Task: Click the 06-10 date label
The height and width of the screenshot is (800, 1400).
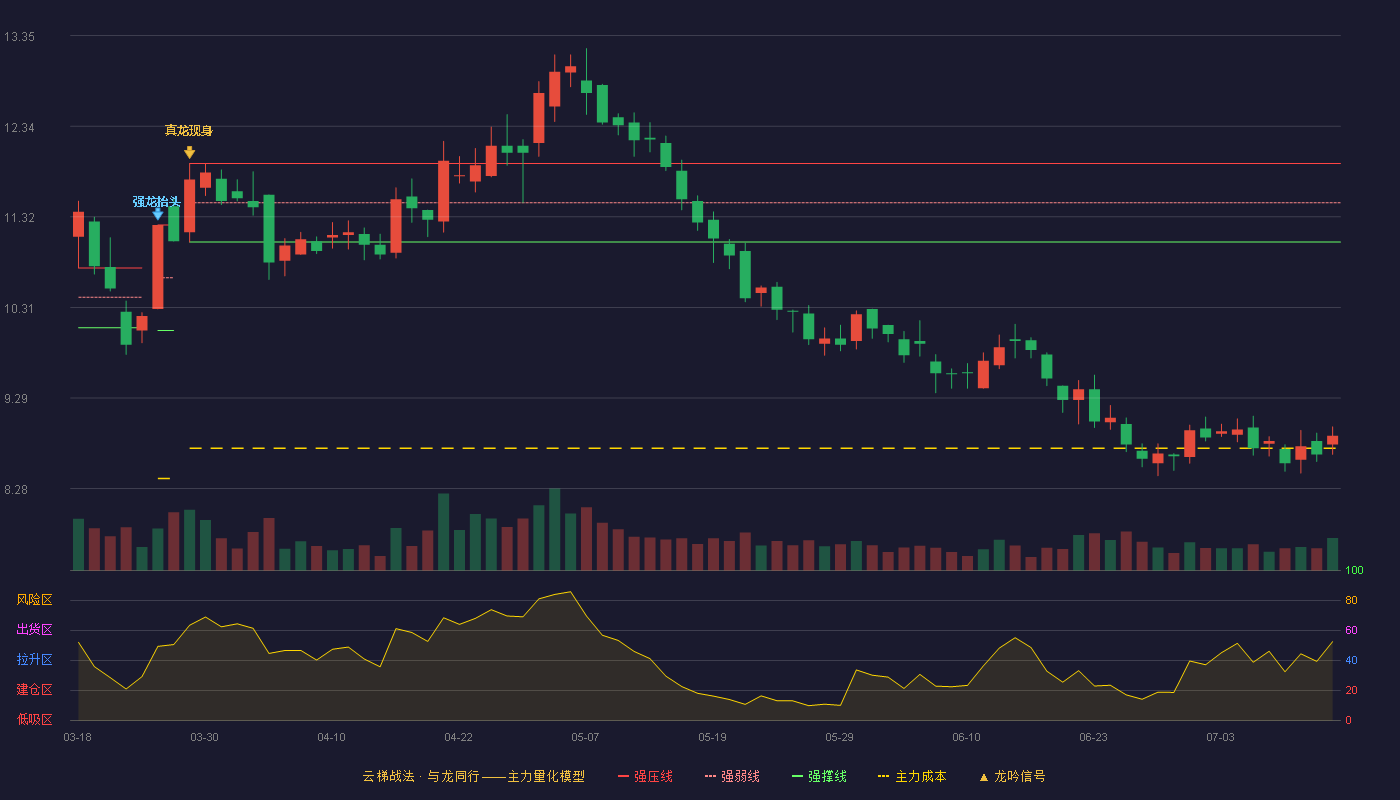Action: pos(967,737)
